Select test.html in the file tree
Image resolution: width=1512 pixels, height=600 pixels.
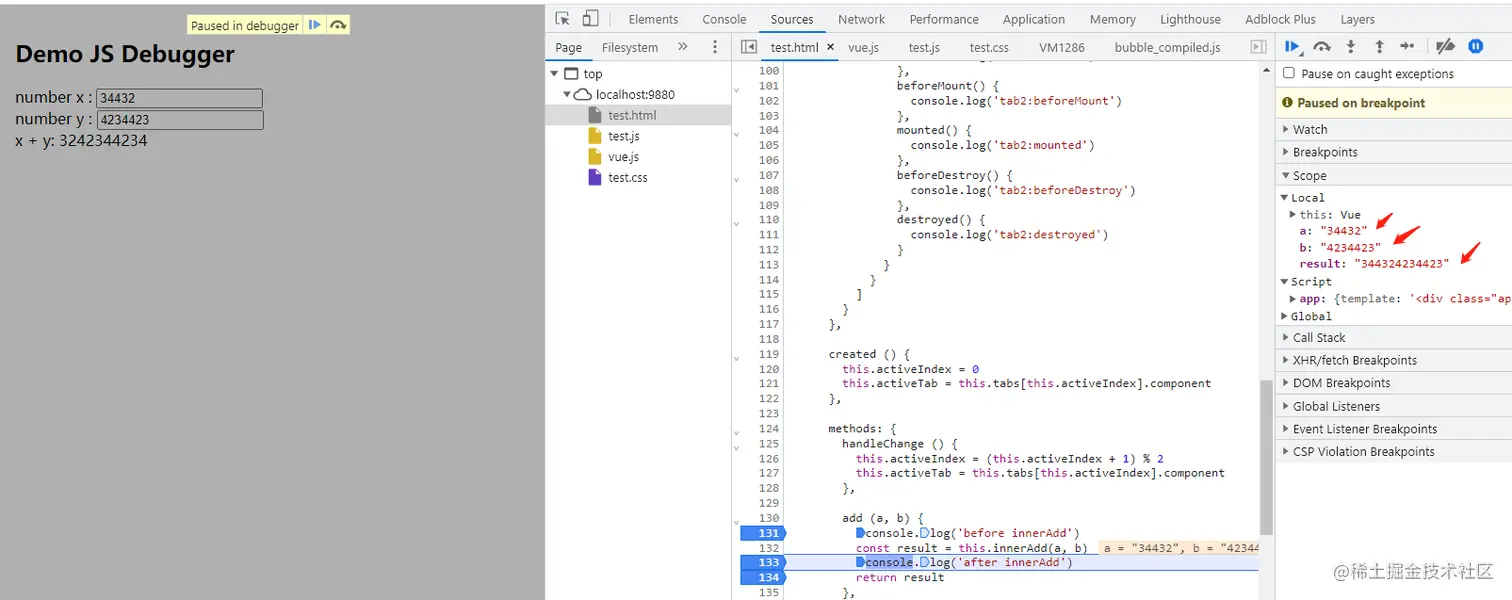(632, 115)
